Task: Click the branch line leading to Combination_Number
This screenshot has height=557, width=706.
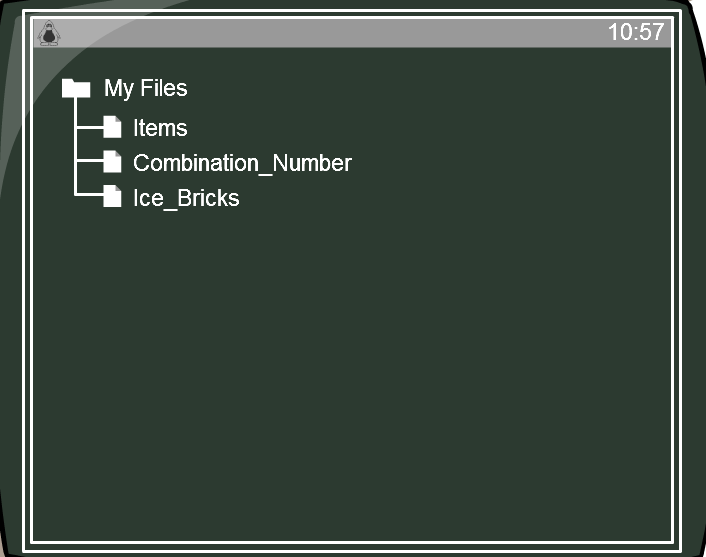Action: pos(90,160)
